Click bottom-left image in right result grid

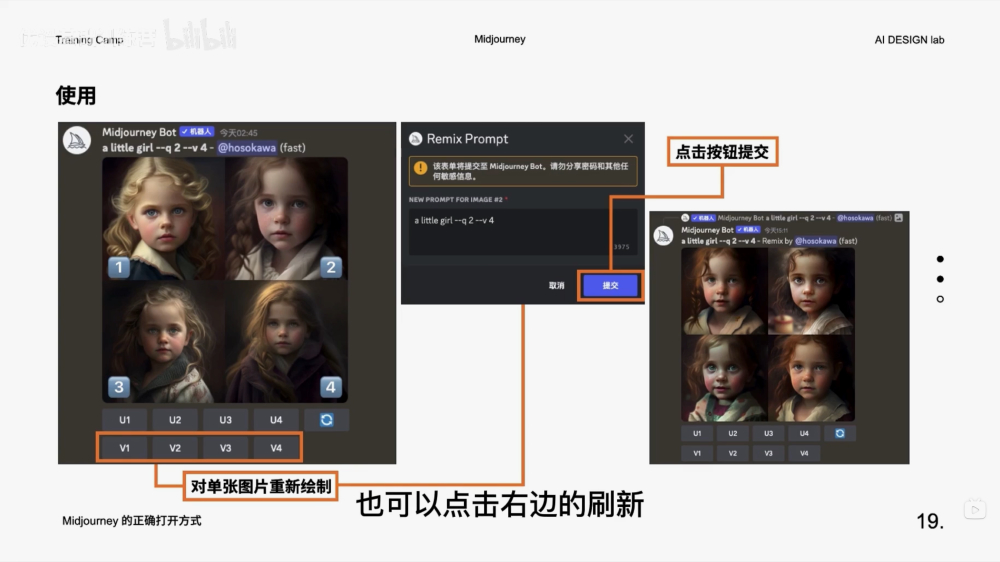(x=724, y=378)
